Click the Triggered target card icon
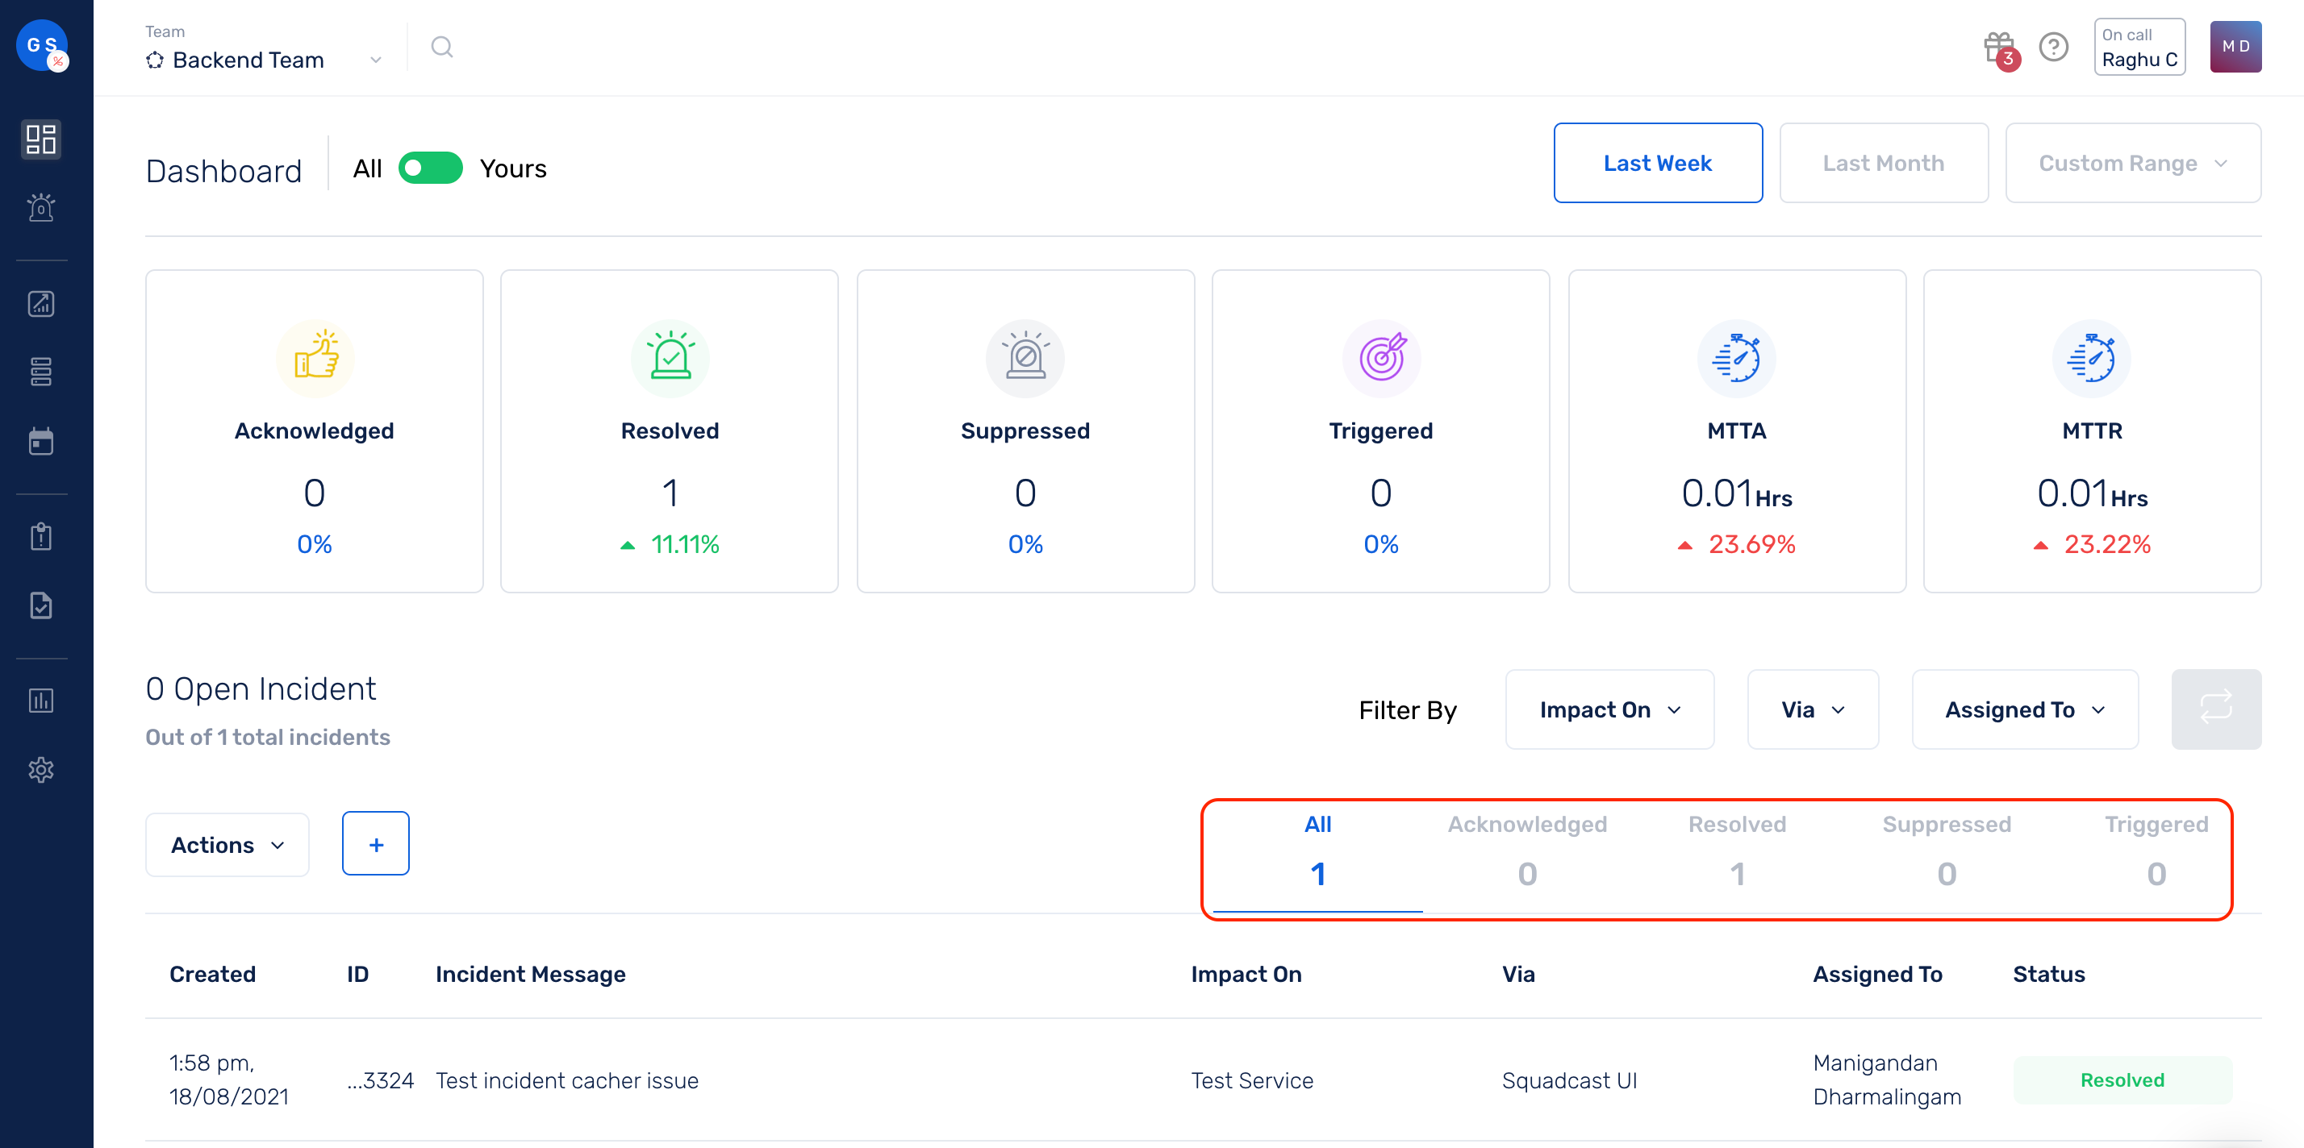The image size is (2304, 1148). (1381, 357)
